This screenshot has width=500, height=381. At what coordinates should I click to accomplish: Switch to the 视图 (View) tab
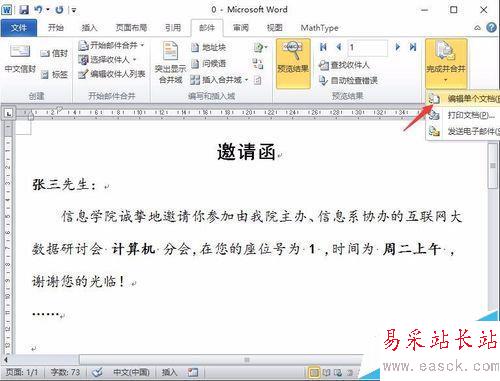(x=275, y=28)
